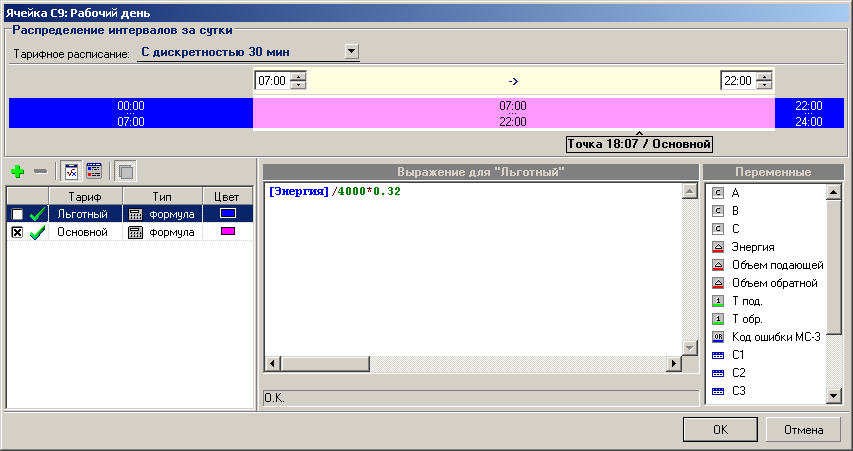Select variable A constant icon
This screenshot has width=853, height=451.
(x=718, y=193)
